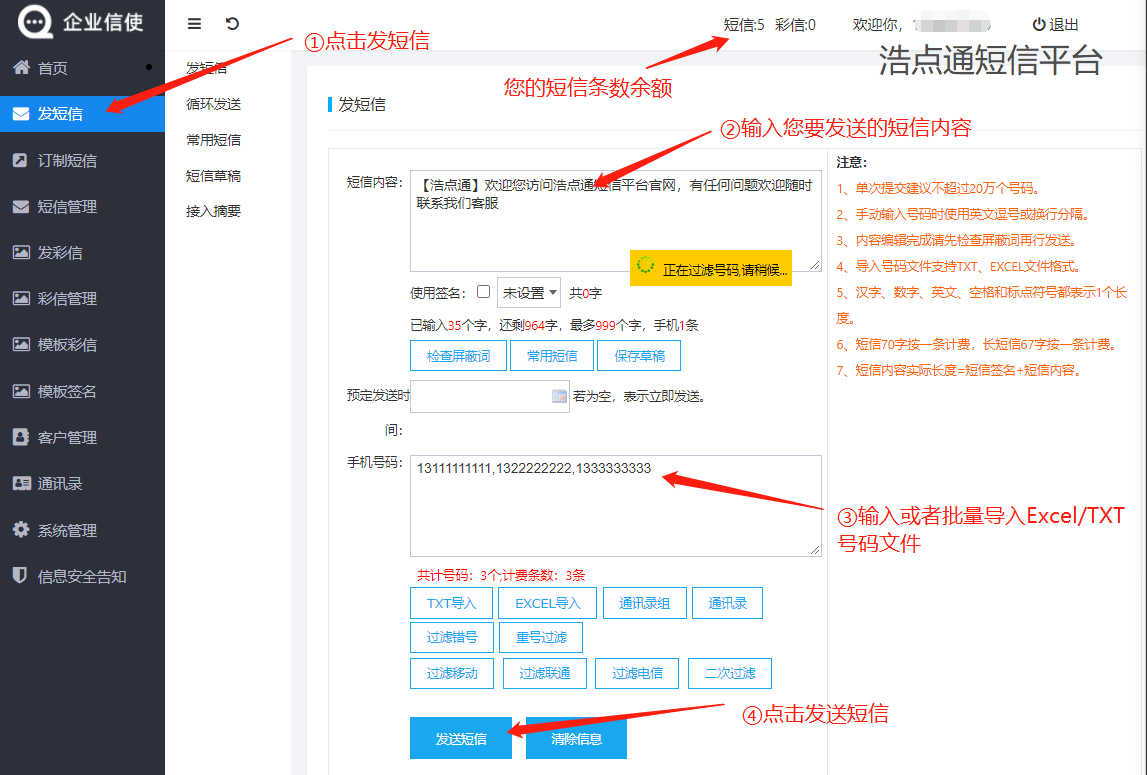Click the 发送短信 button
The image size is (1147, 775).
tap(461, 739)
